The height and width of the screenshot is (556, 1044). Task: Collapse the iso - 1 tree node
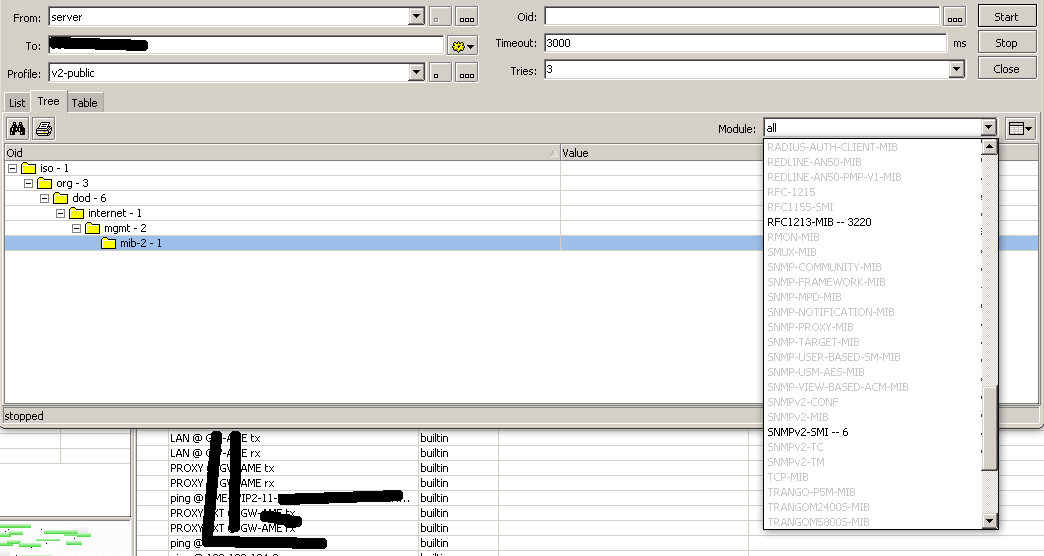pyautogui.click(x=12, y=168)
